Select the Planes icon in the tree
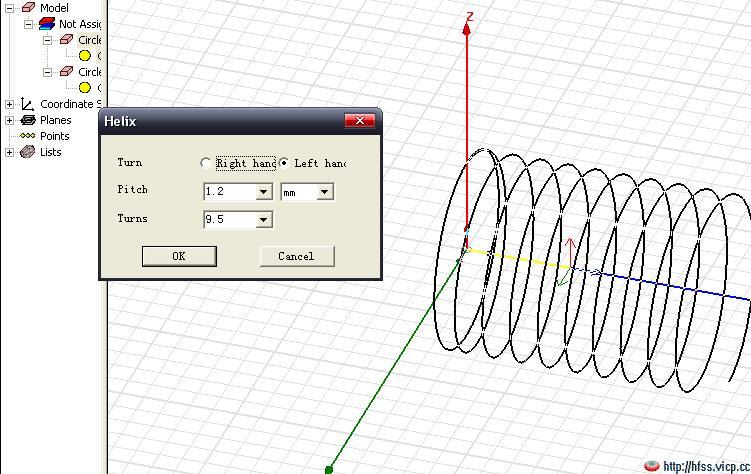The height and width of the screenshot is (474, 751). click(x=28, y=120)
